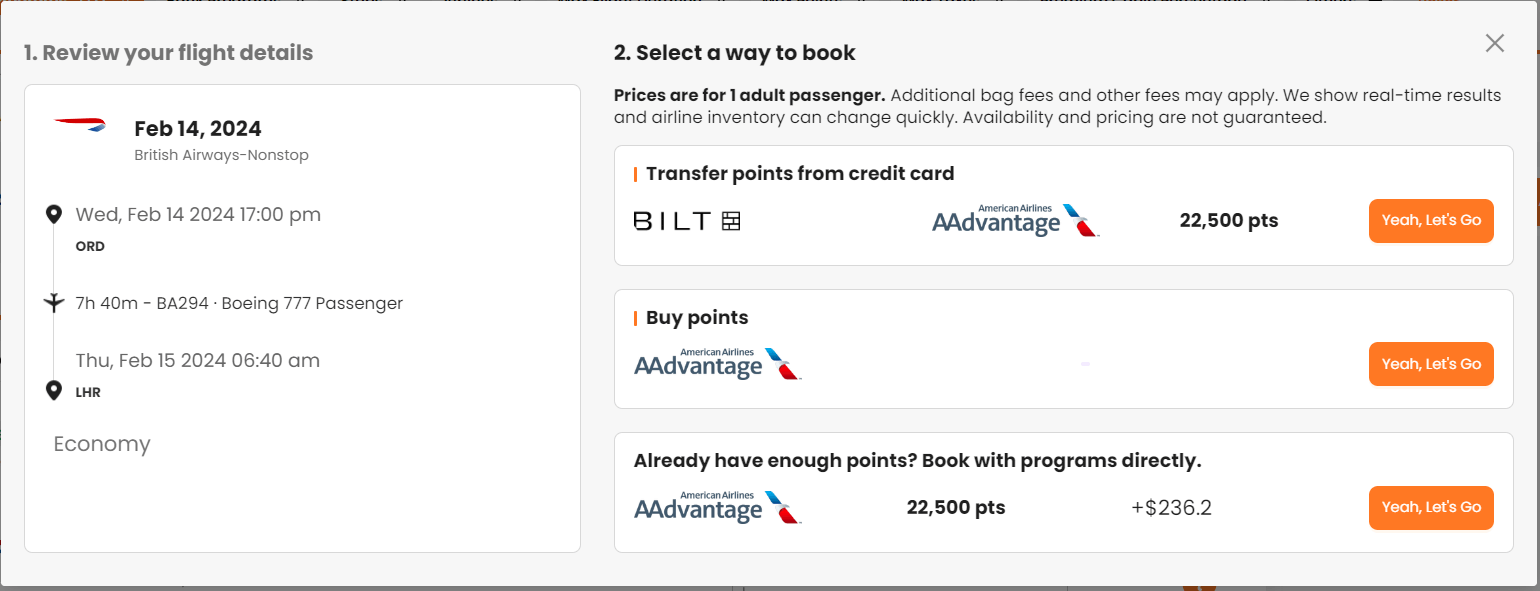The image size is (1540, 591).
Task: Select the departure time Wed, Feb 14 text
Action: 198,214
